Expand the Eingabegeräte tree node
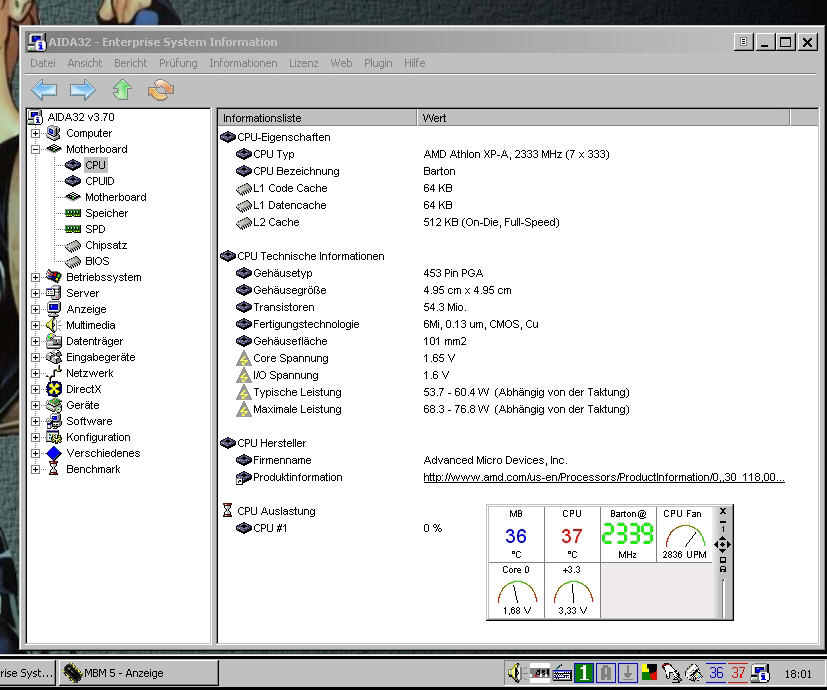827x690 pixels. [x=35, y=357]
